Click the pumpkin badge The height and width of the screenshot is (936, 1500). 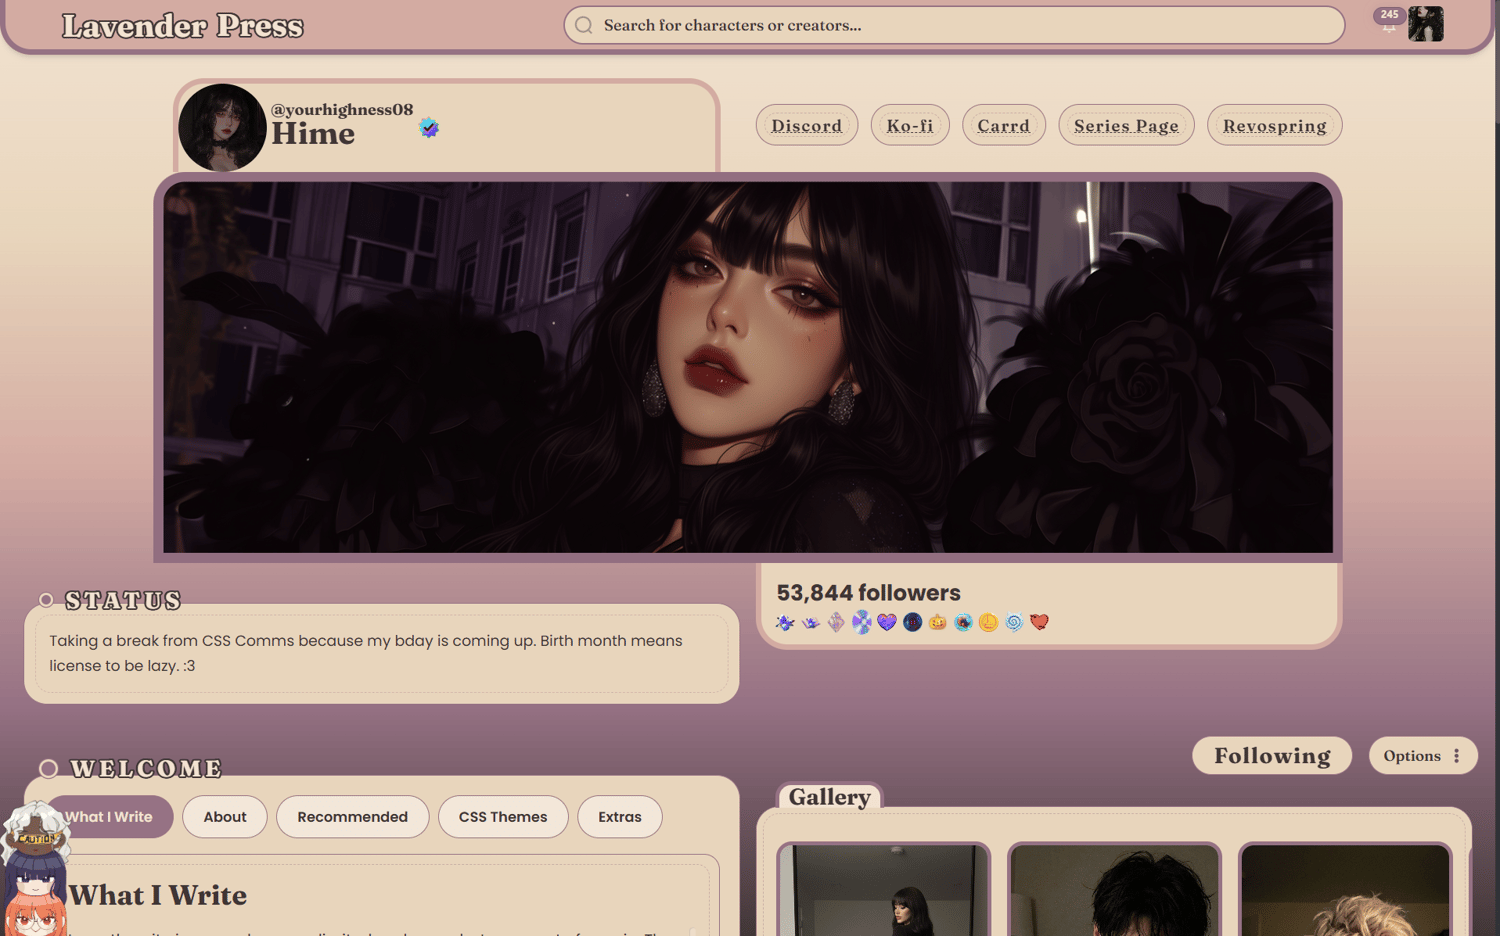[x=938, y=622]
